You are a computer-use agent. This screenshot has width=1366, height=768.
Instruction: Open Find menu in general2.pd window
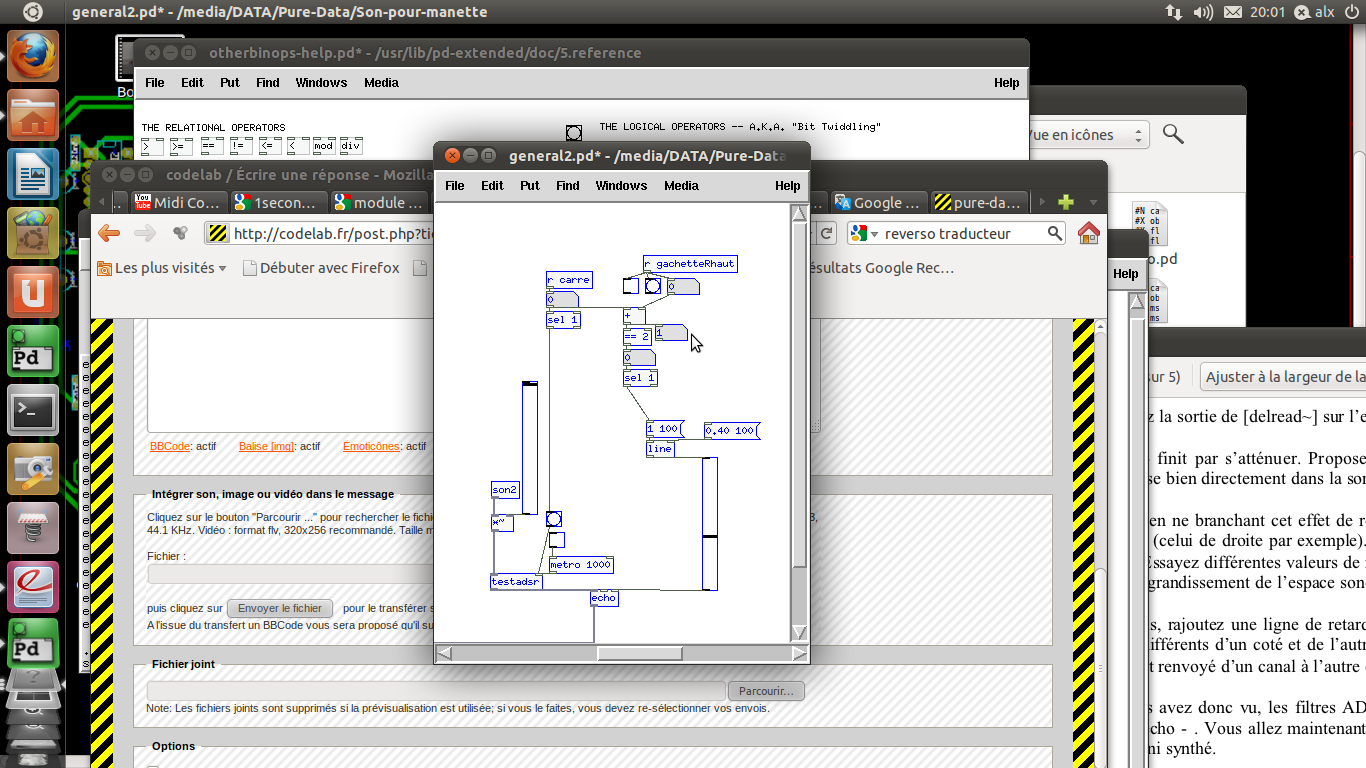point(568,186)
